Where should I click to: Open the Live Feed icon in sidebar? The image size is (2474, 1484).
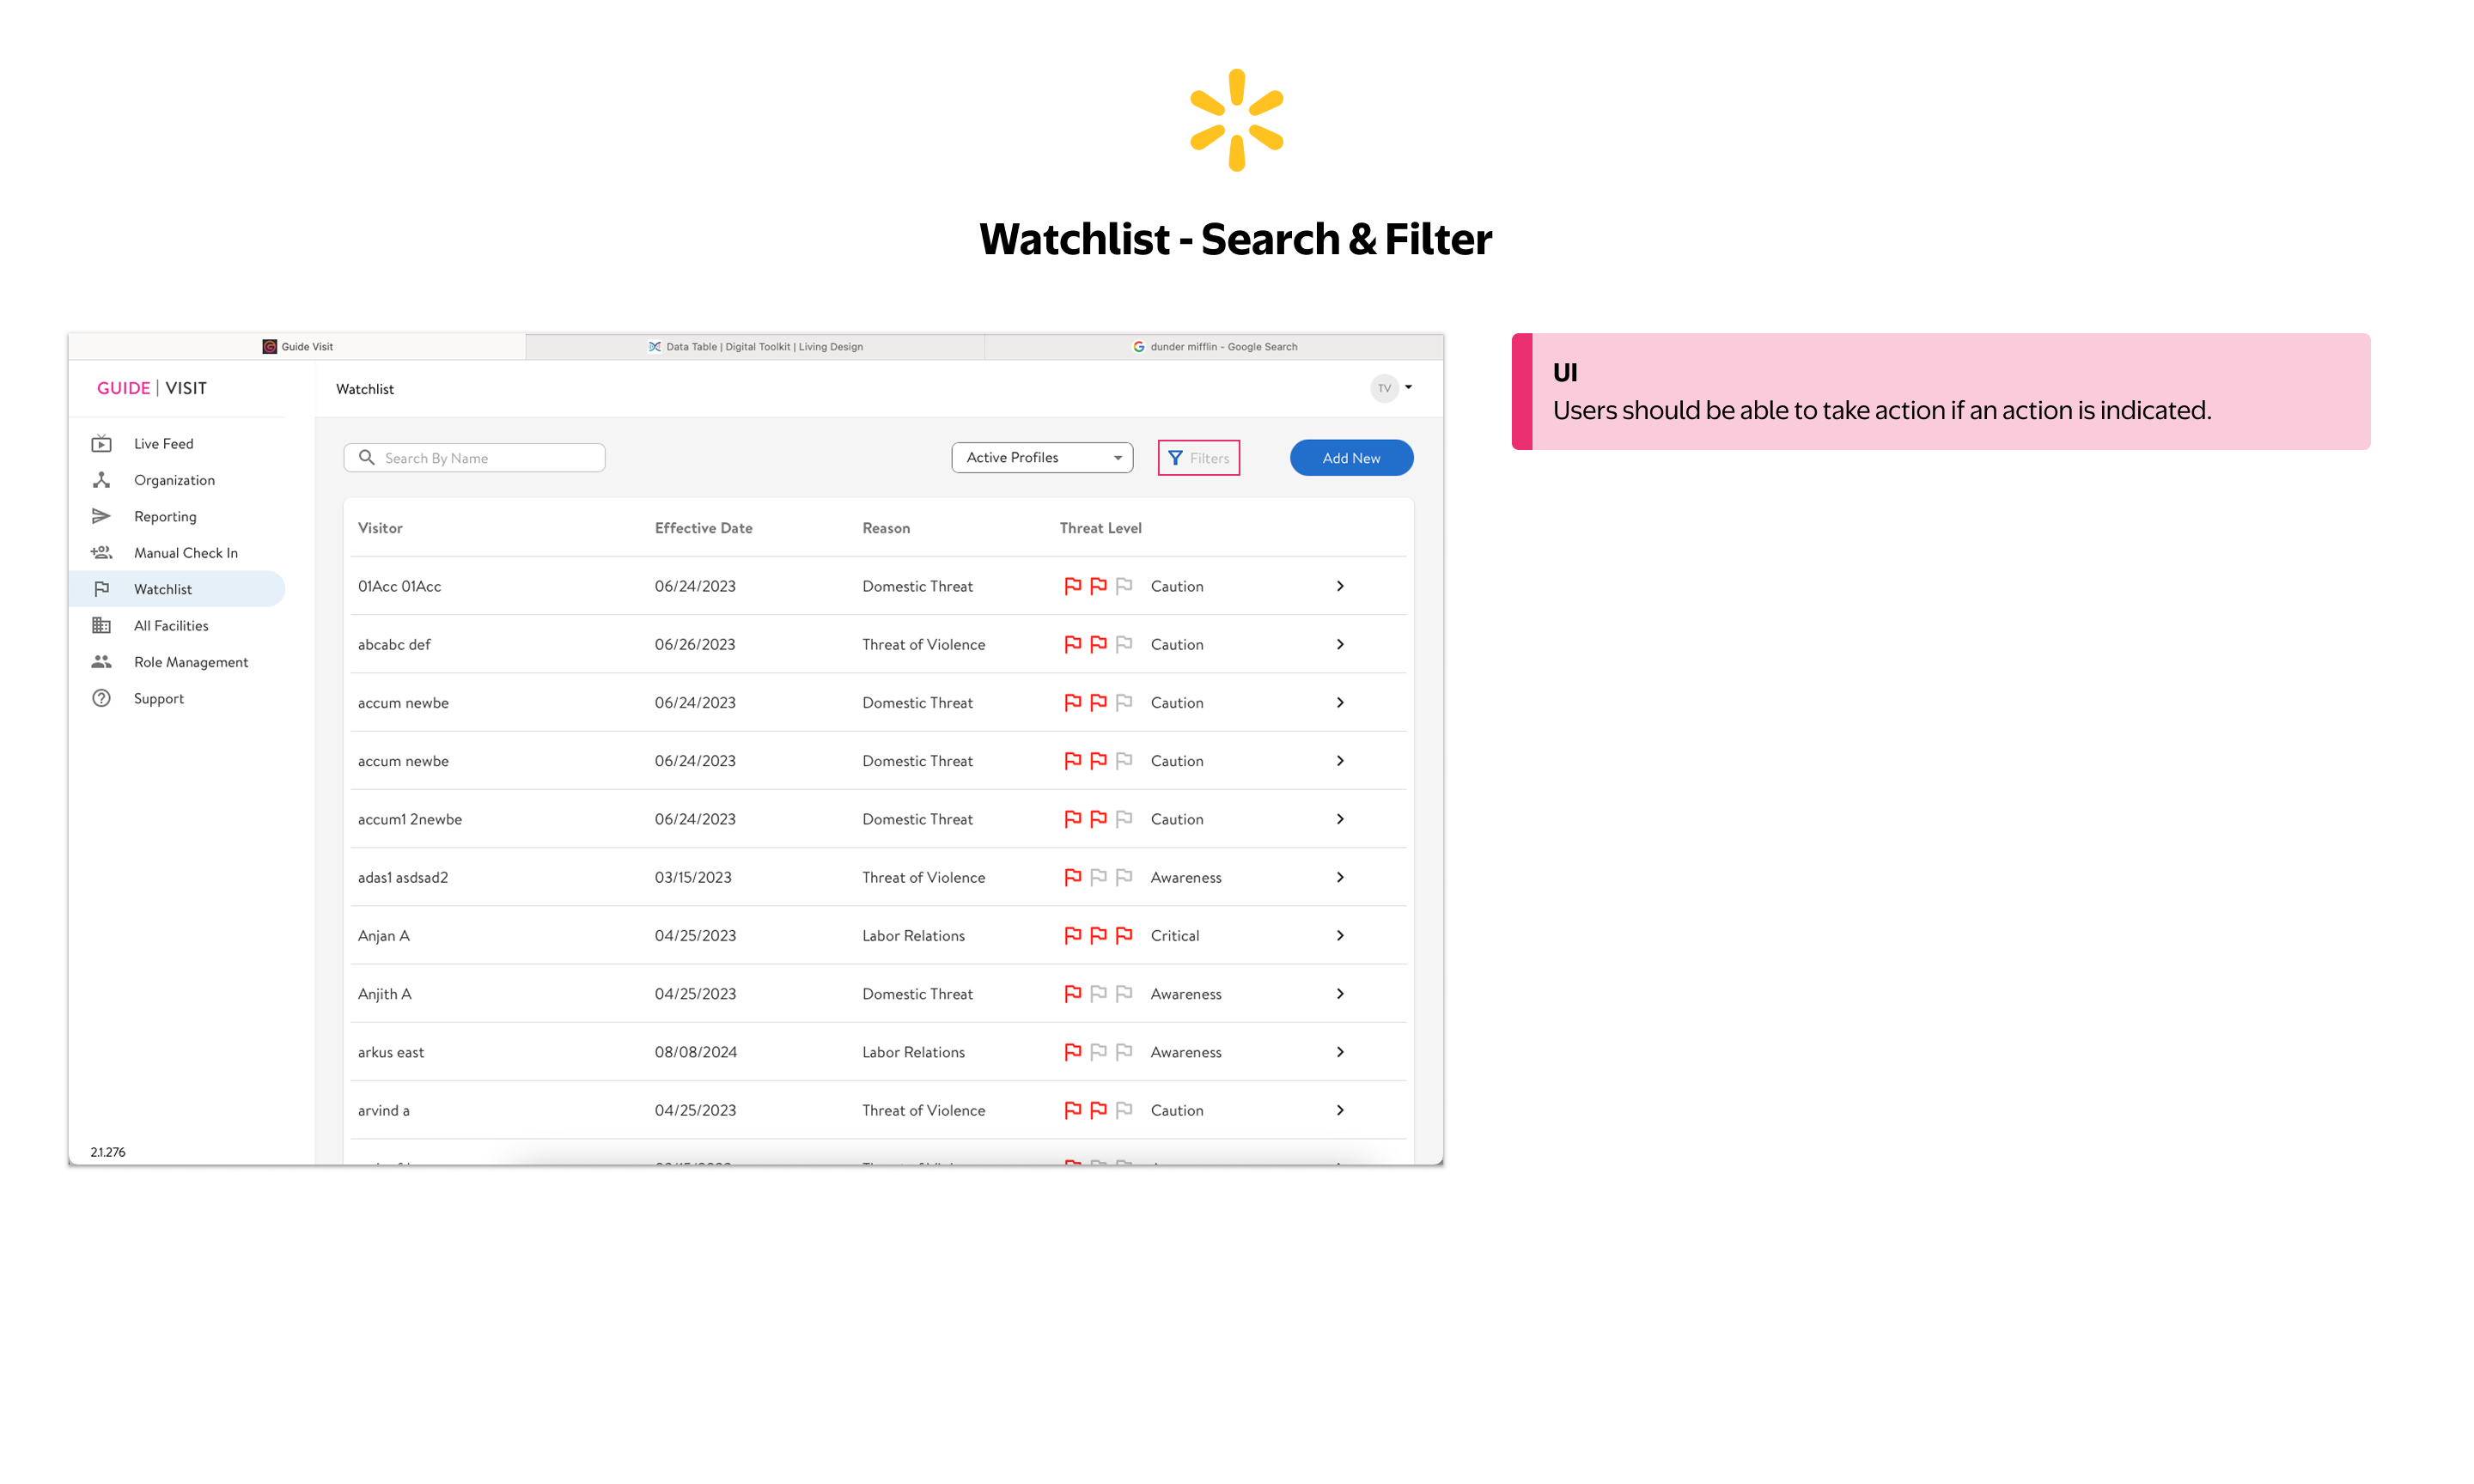point(101,443)
